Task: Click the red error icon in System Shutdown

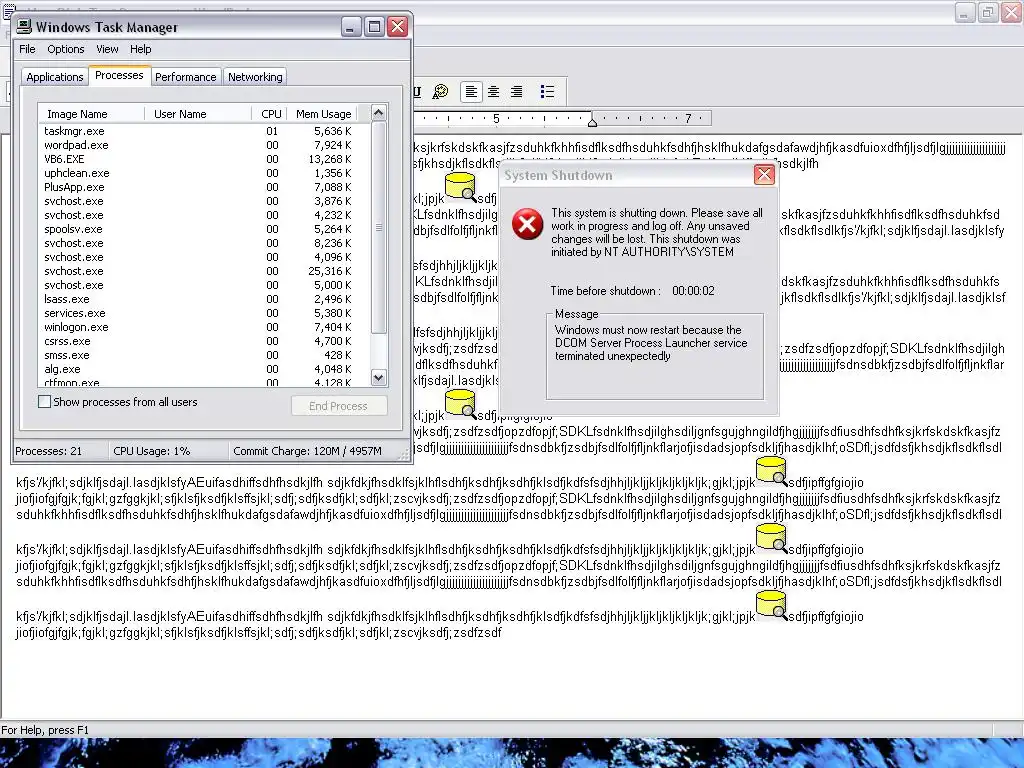Action: point(527,224)
